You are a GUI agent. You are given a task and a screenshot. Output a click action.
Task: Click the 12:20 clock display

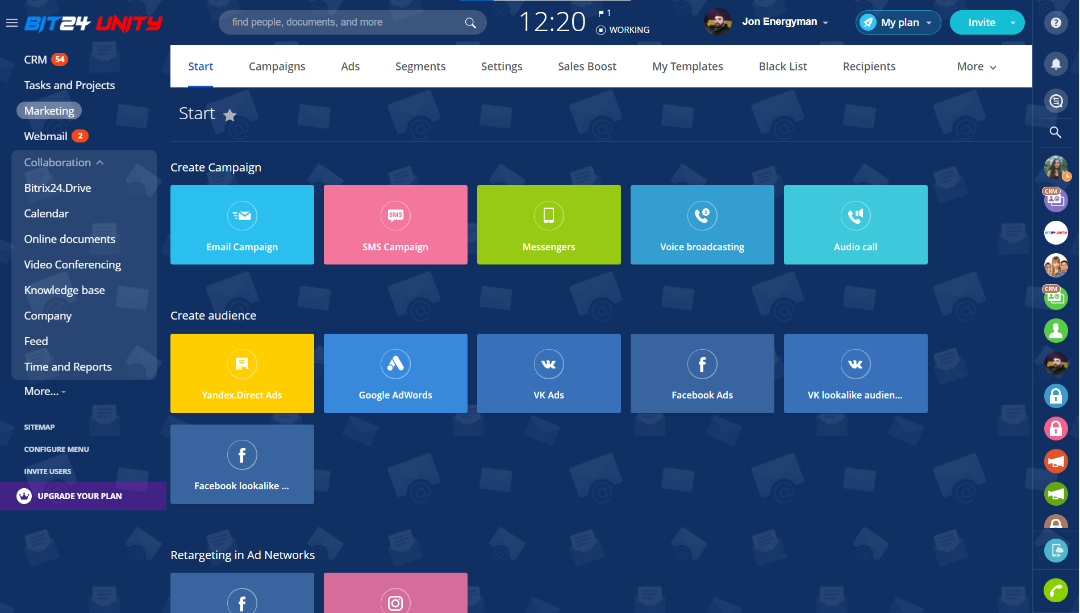click(x=552, y=22)
